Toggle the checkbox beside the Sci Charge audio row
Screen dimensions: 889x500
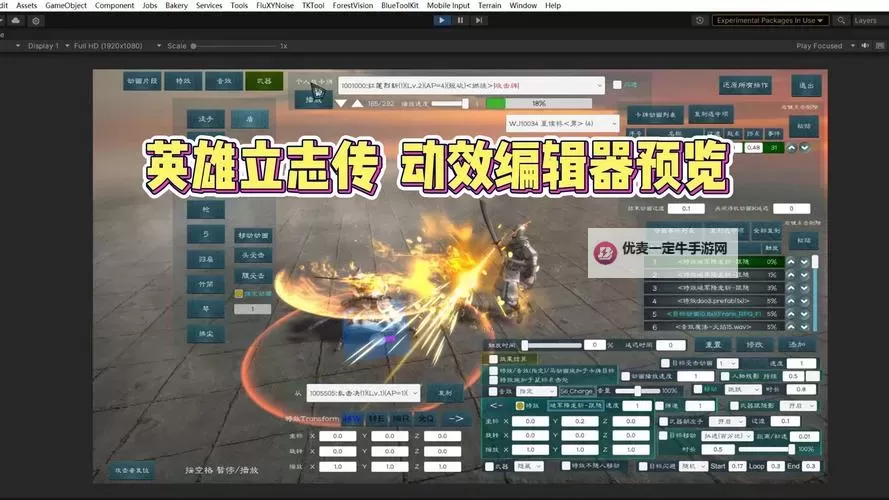click(493, 391)
